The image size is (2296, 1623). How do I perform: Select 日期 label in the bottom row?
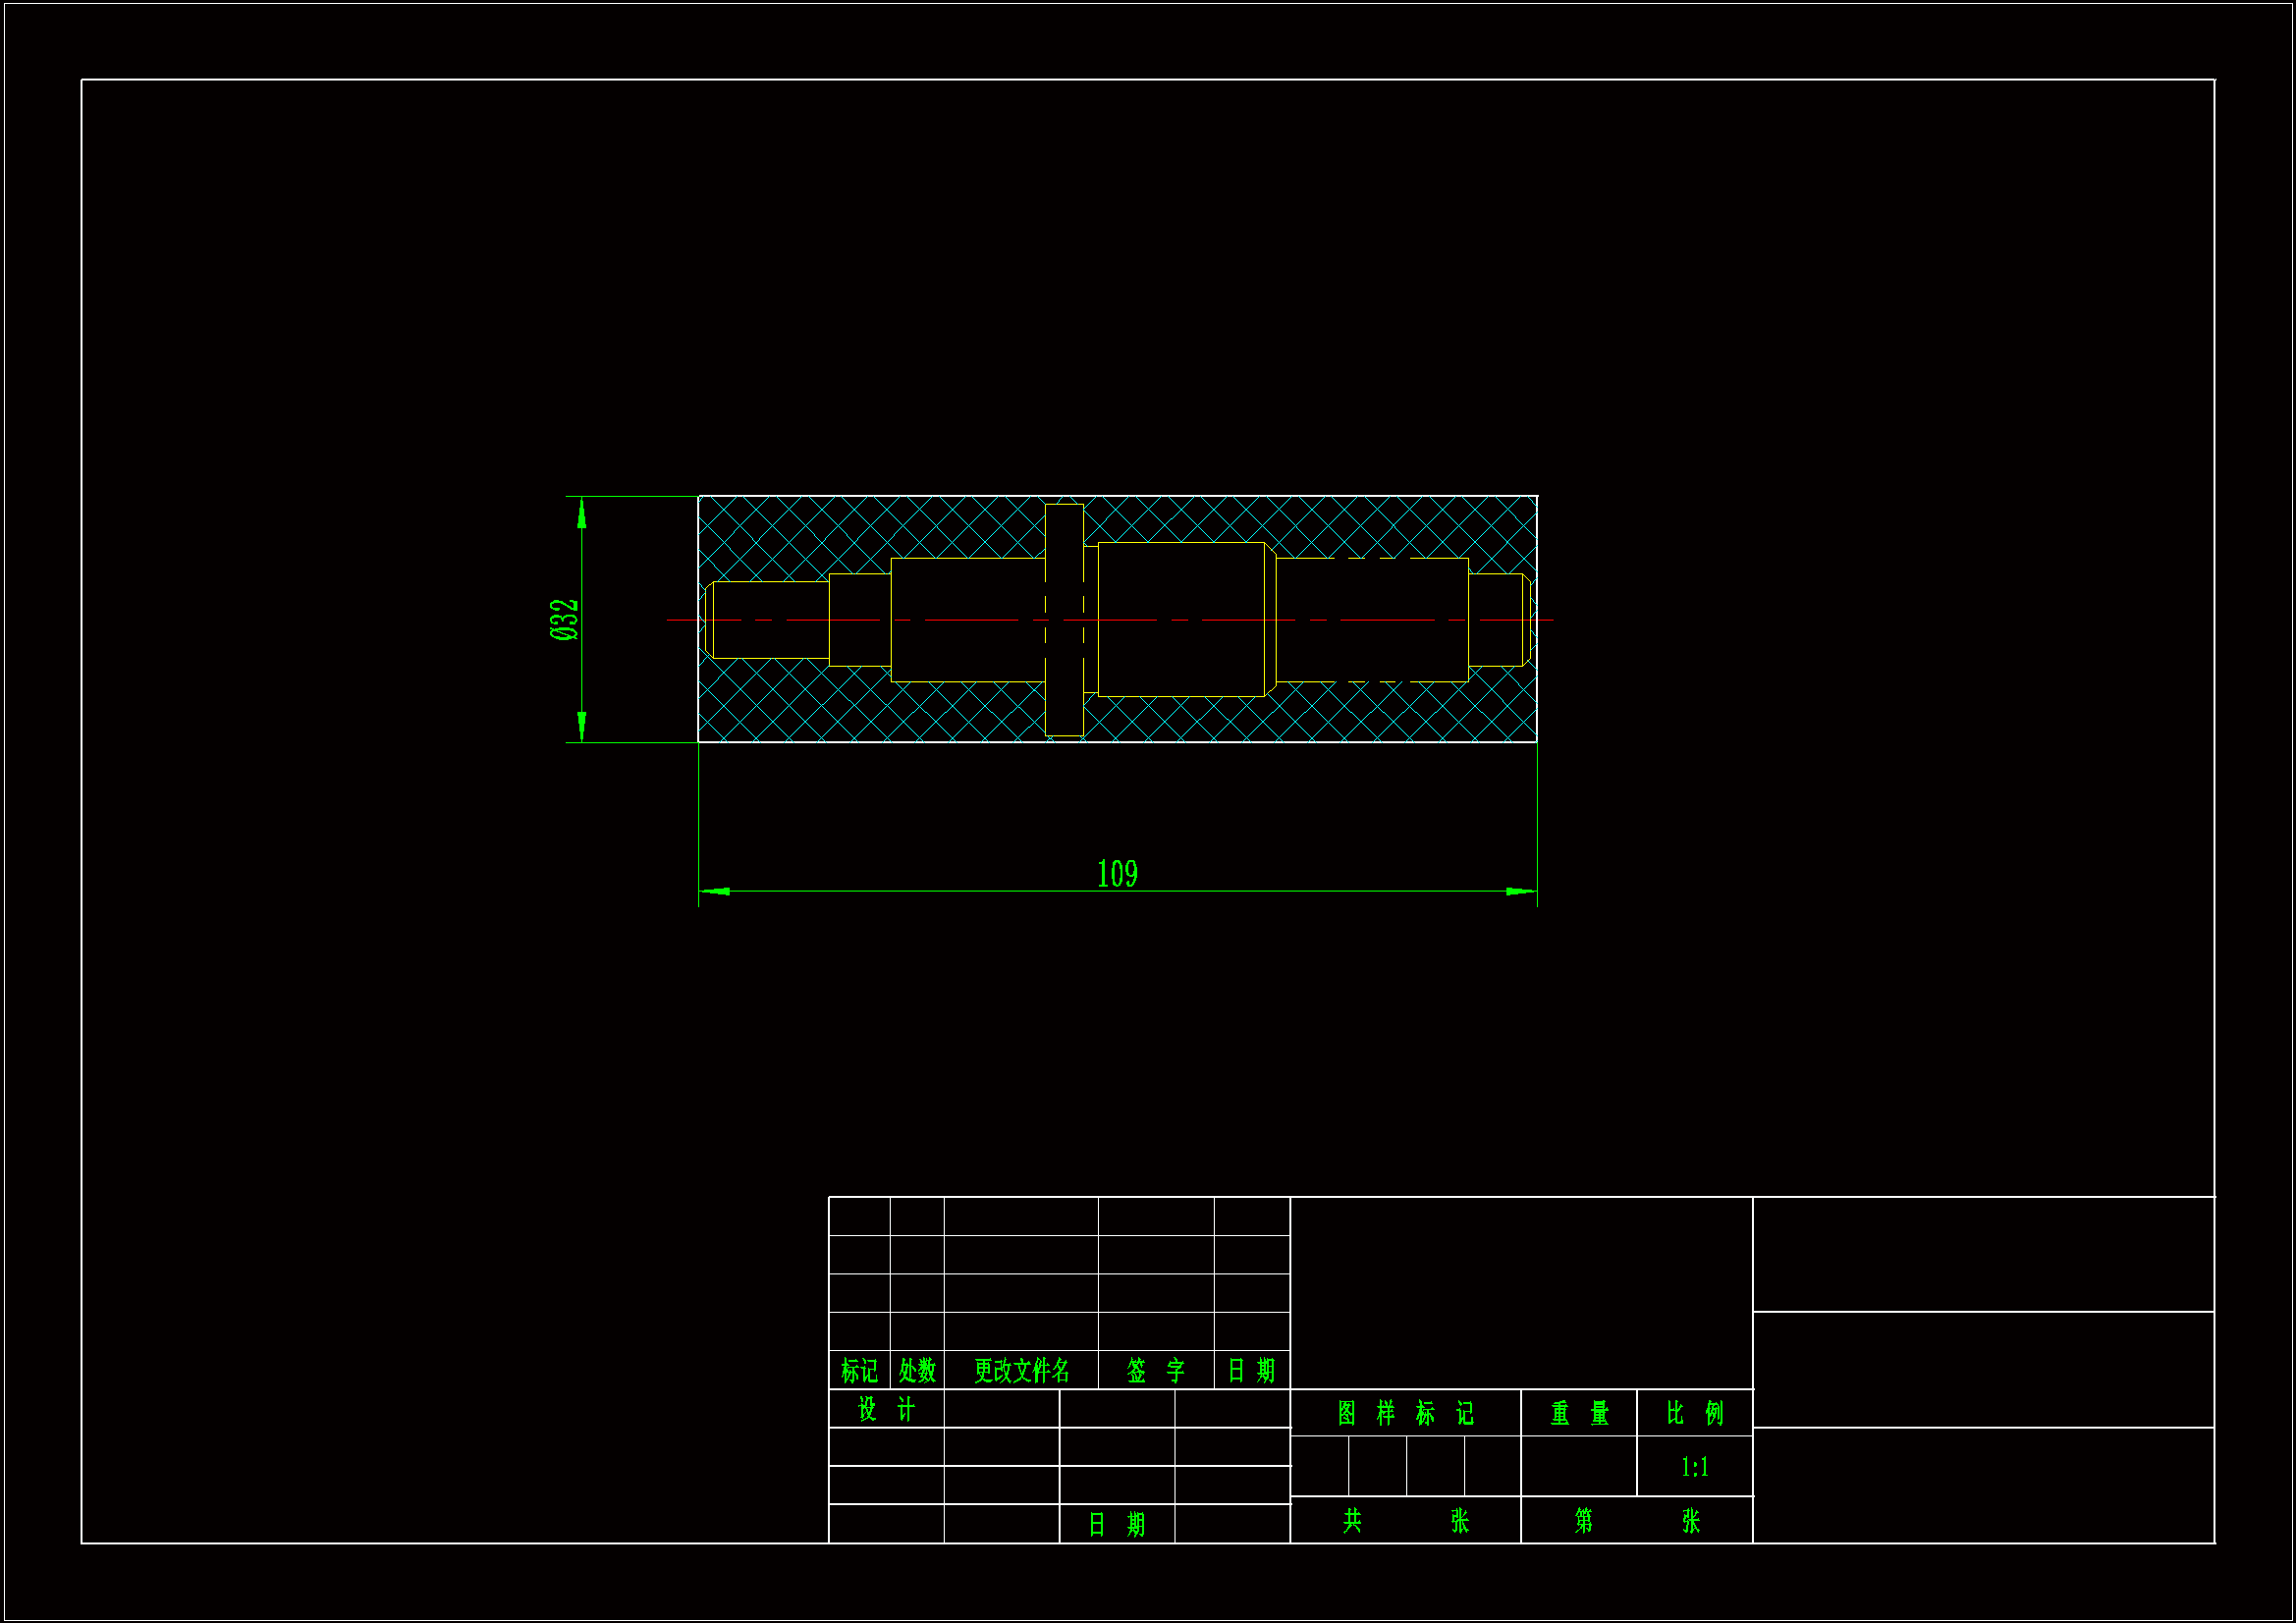click(1116, 1525)
